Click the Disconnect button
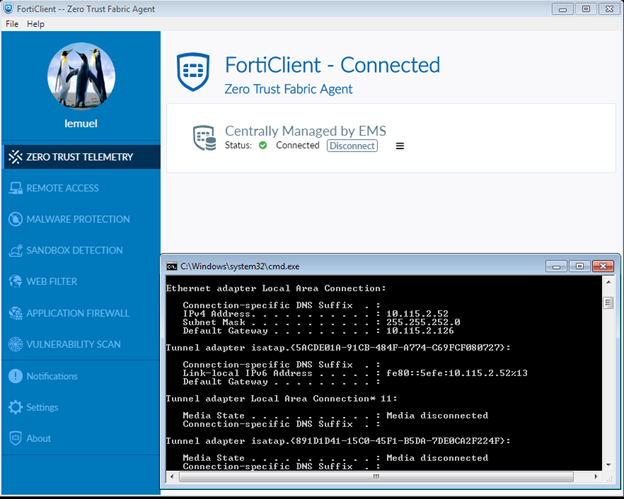This screenshot has height=499, width=624. coord(352,146)
